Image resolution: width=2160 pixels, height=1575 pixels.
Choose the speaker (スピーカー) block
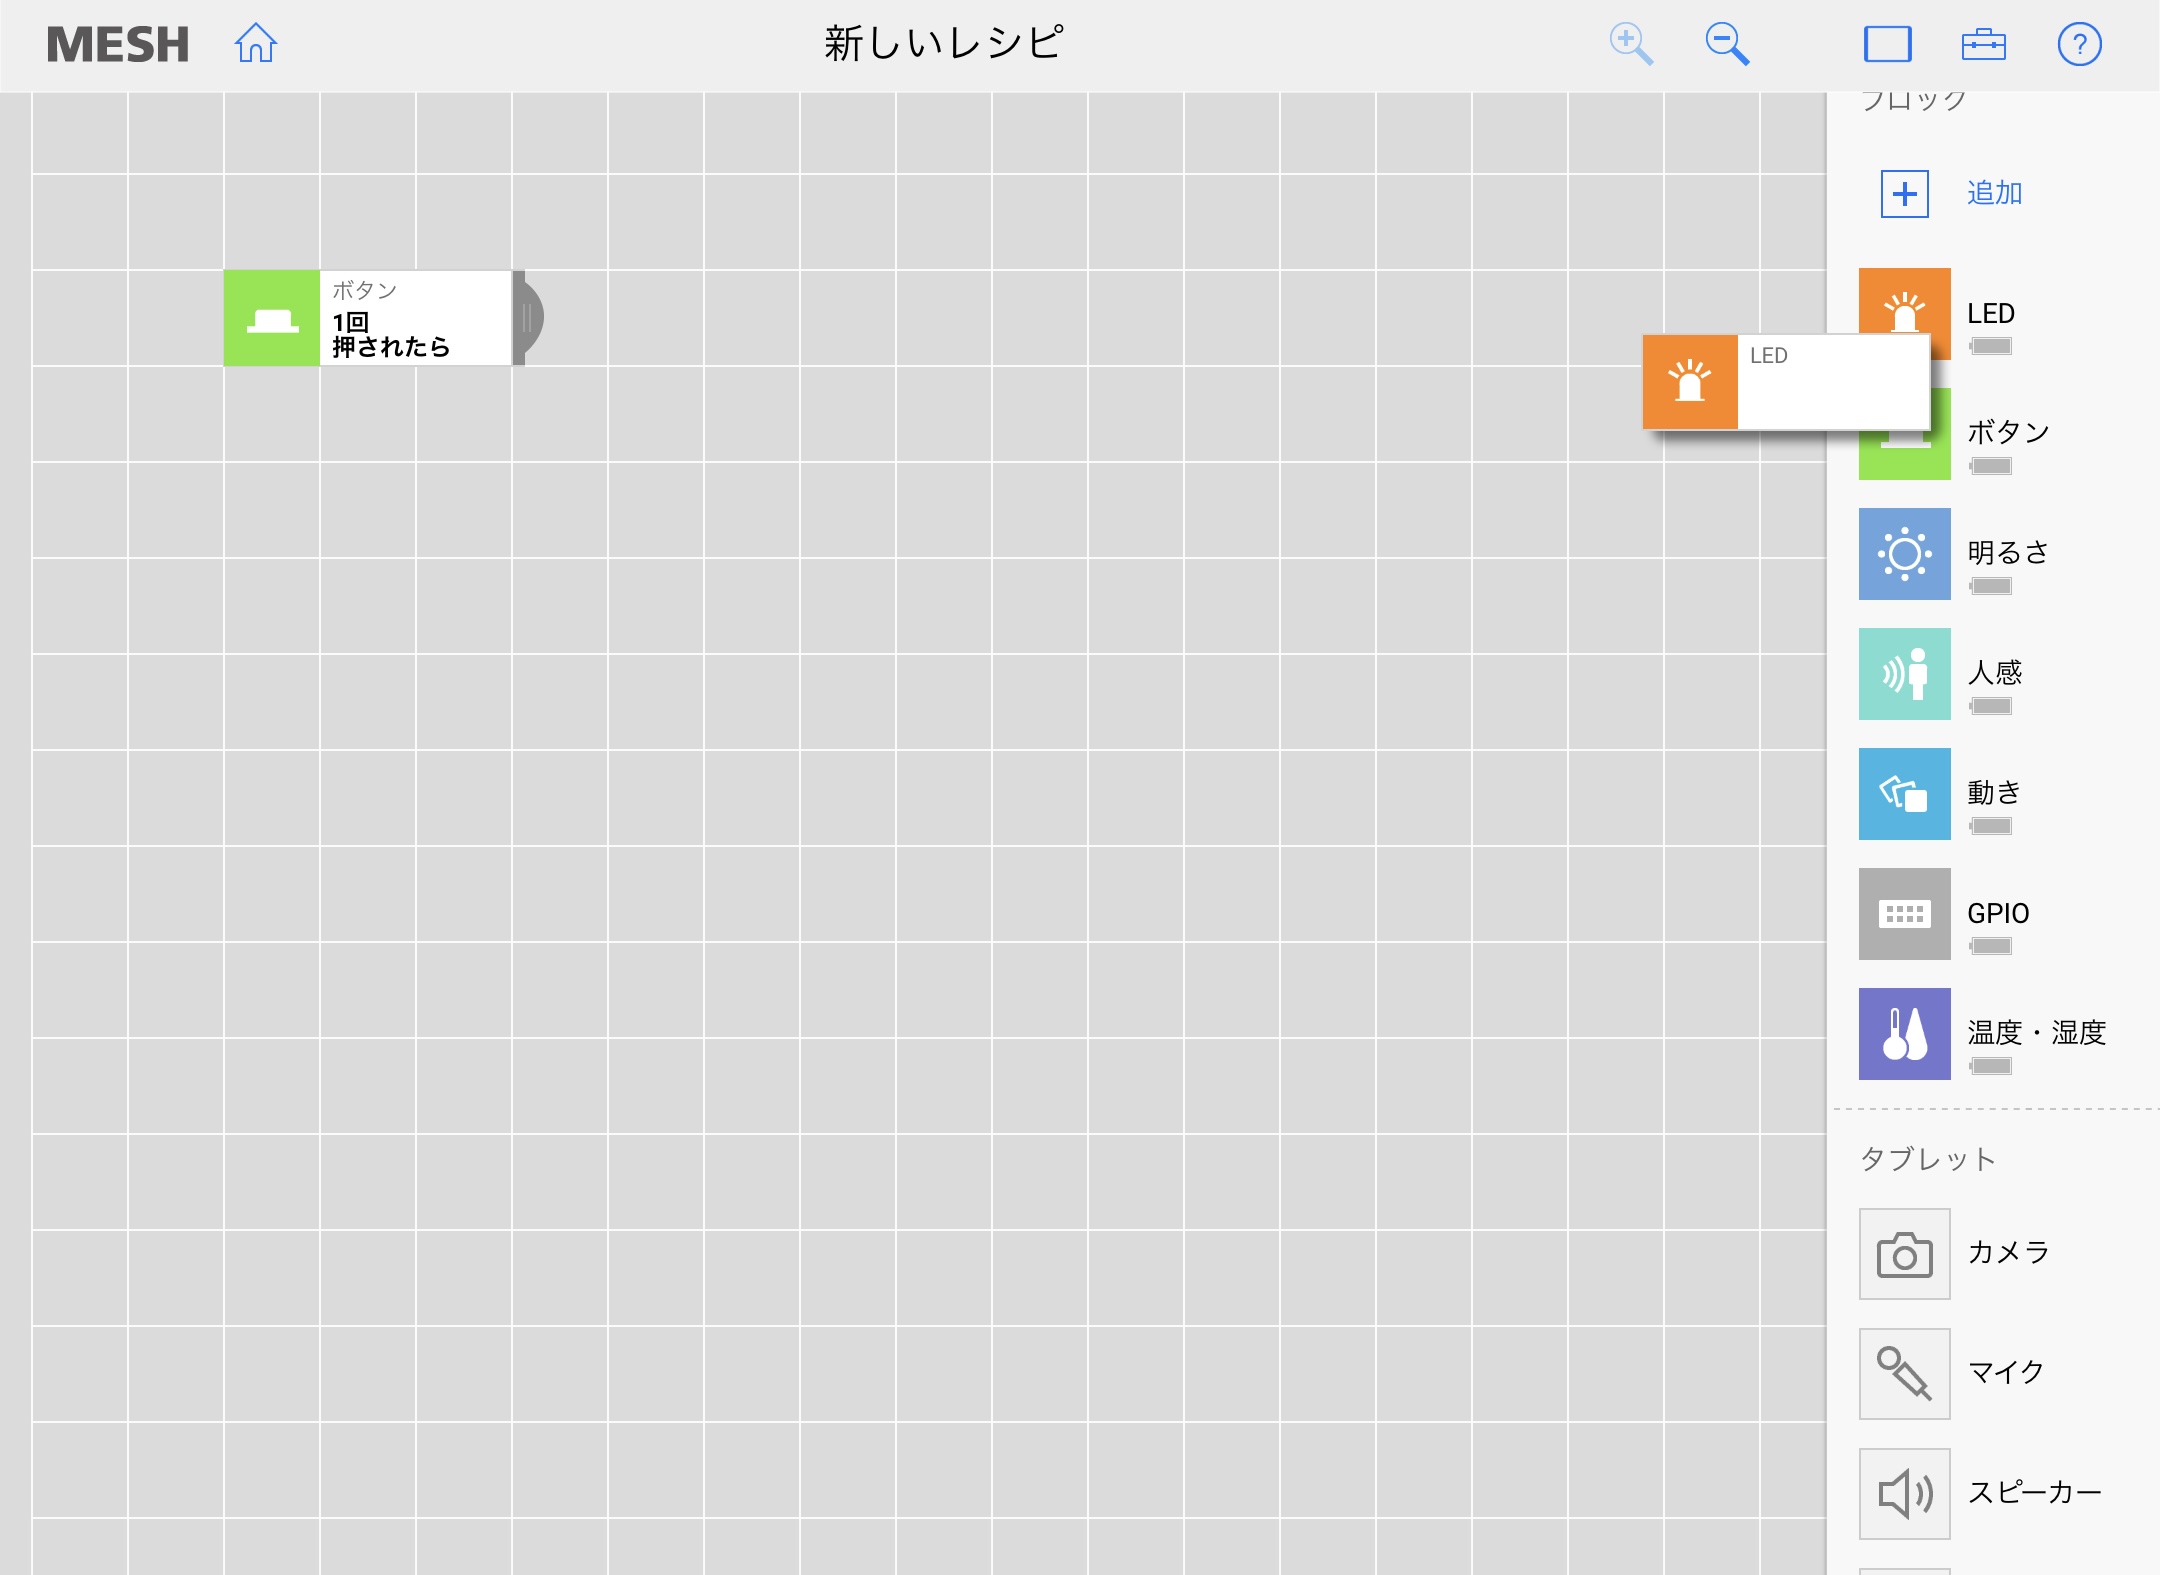tap(1904, 1493)
